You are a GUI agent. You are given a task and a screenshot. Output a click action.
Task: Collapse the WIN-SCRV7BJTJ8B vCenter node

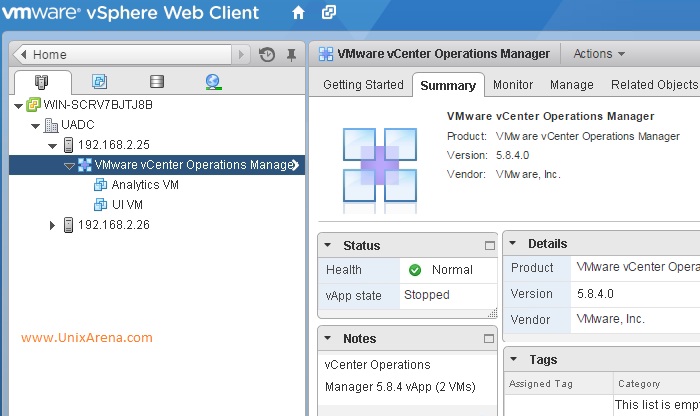click(x=18, y=106)
